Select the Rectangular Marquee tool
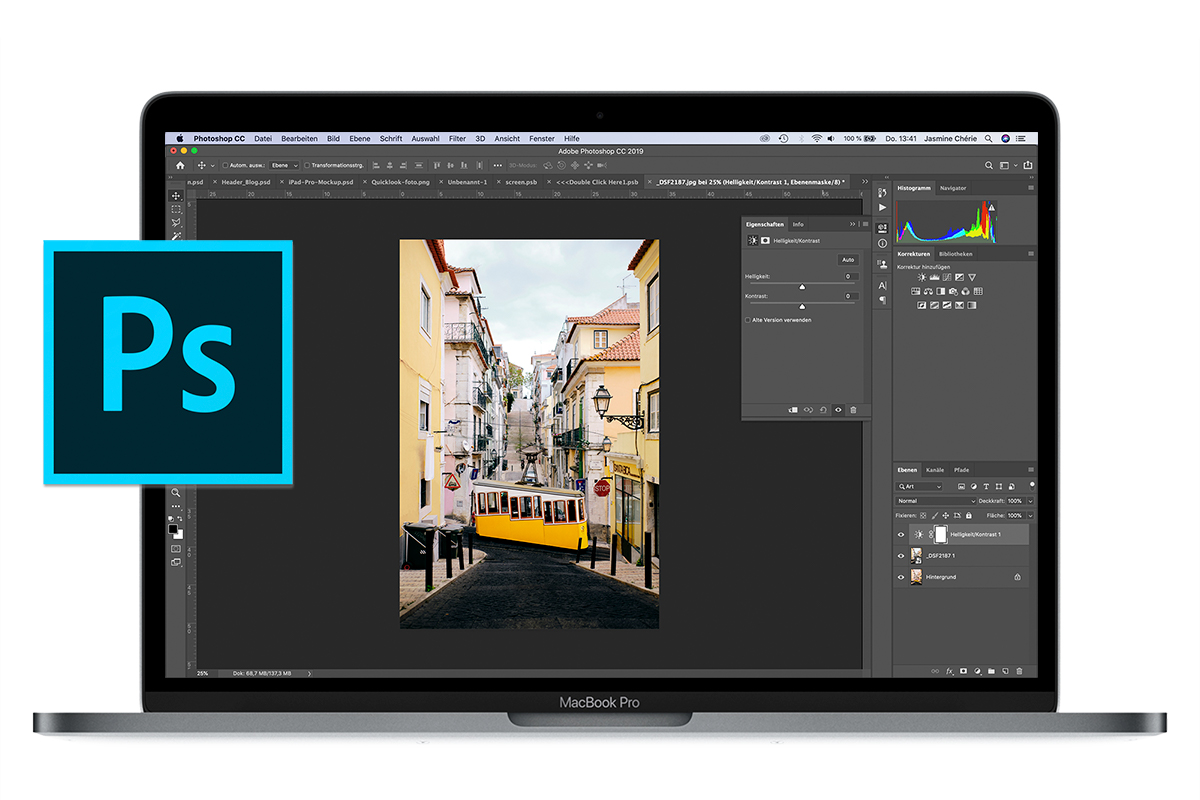 (177, 209)
